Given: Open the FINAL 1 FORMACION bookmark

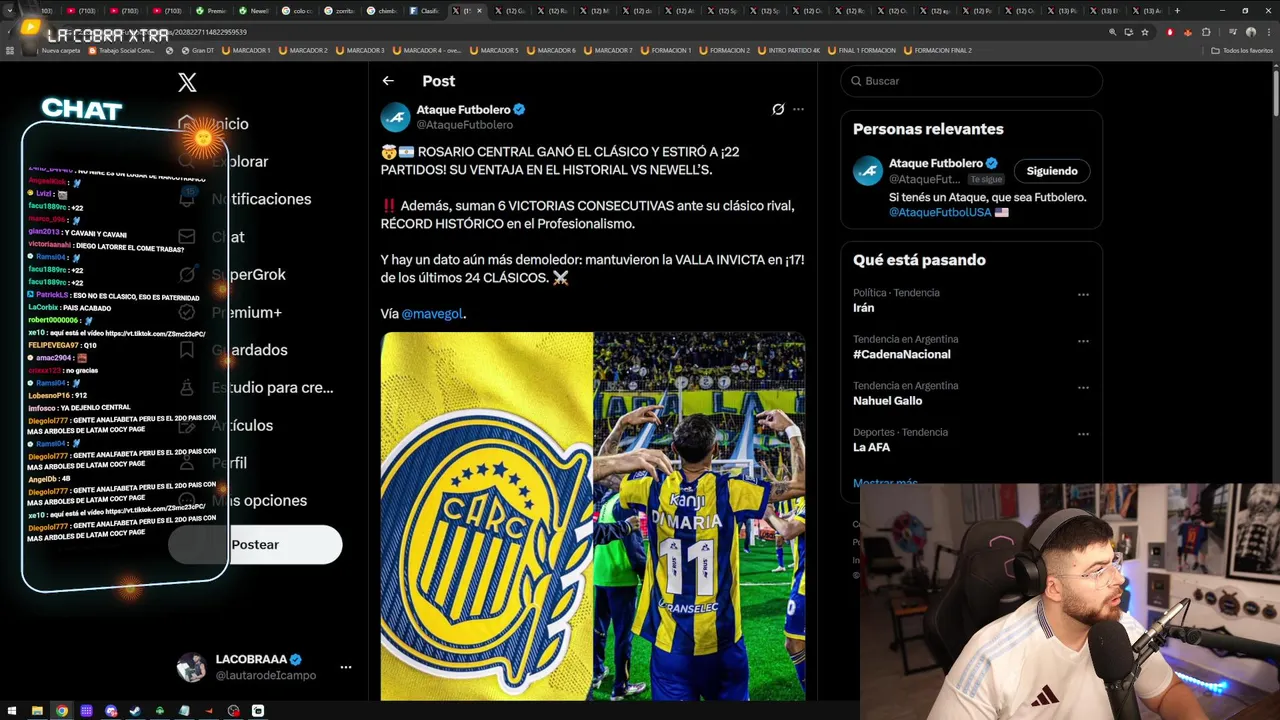Looking at the screenshot, I should tap(861, 50).
